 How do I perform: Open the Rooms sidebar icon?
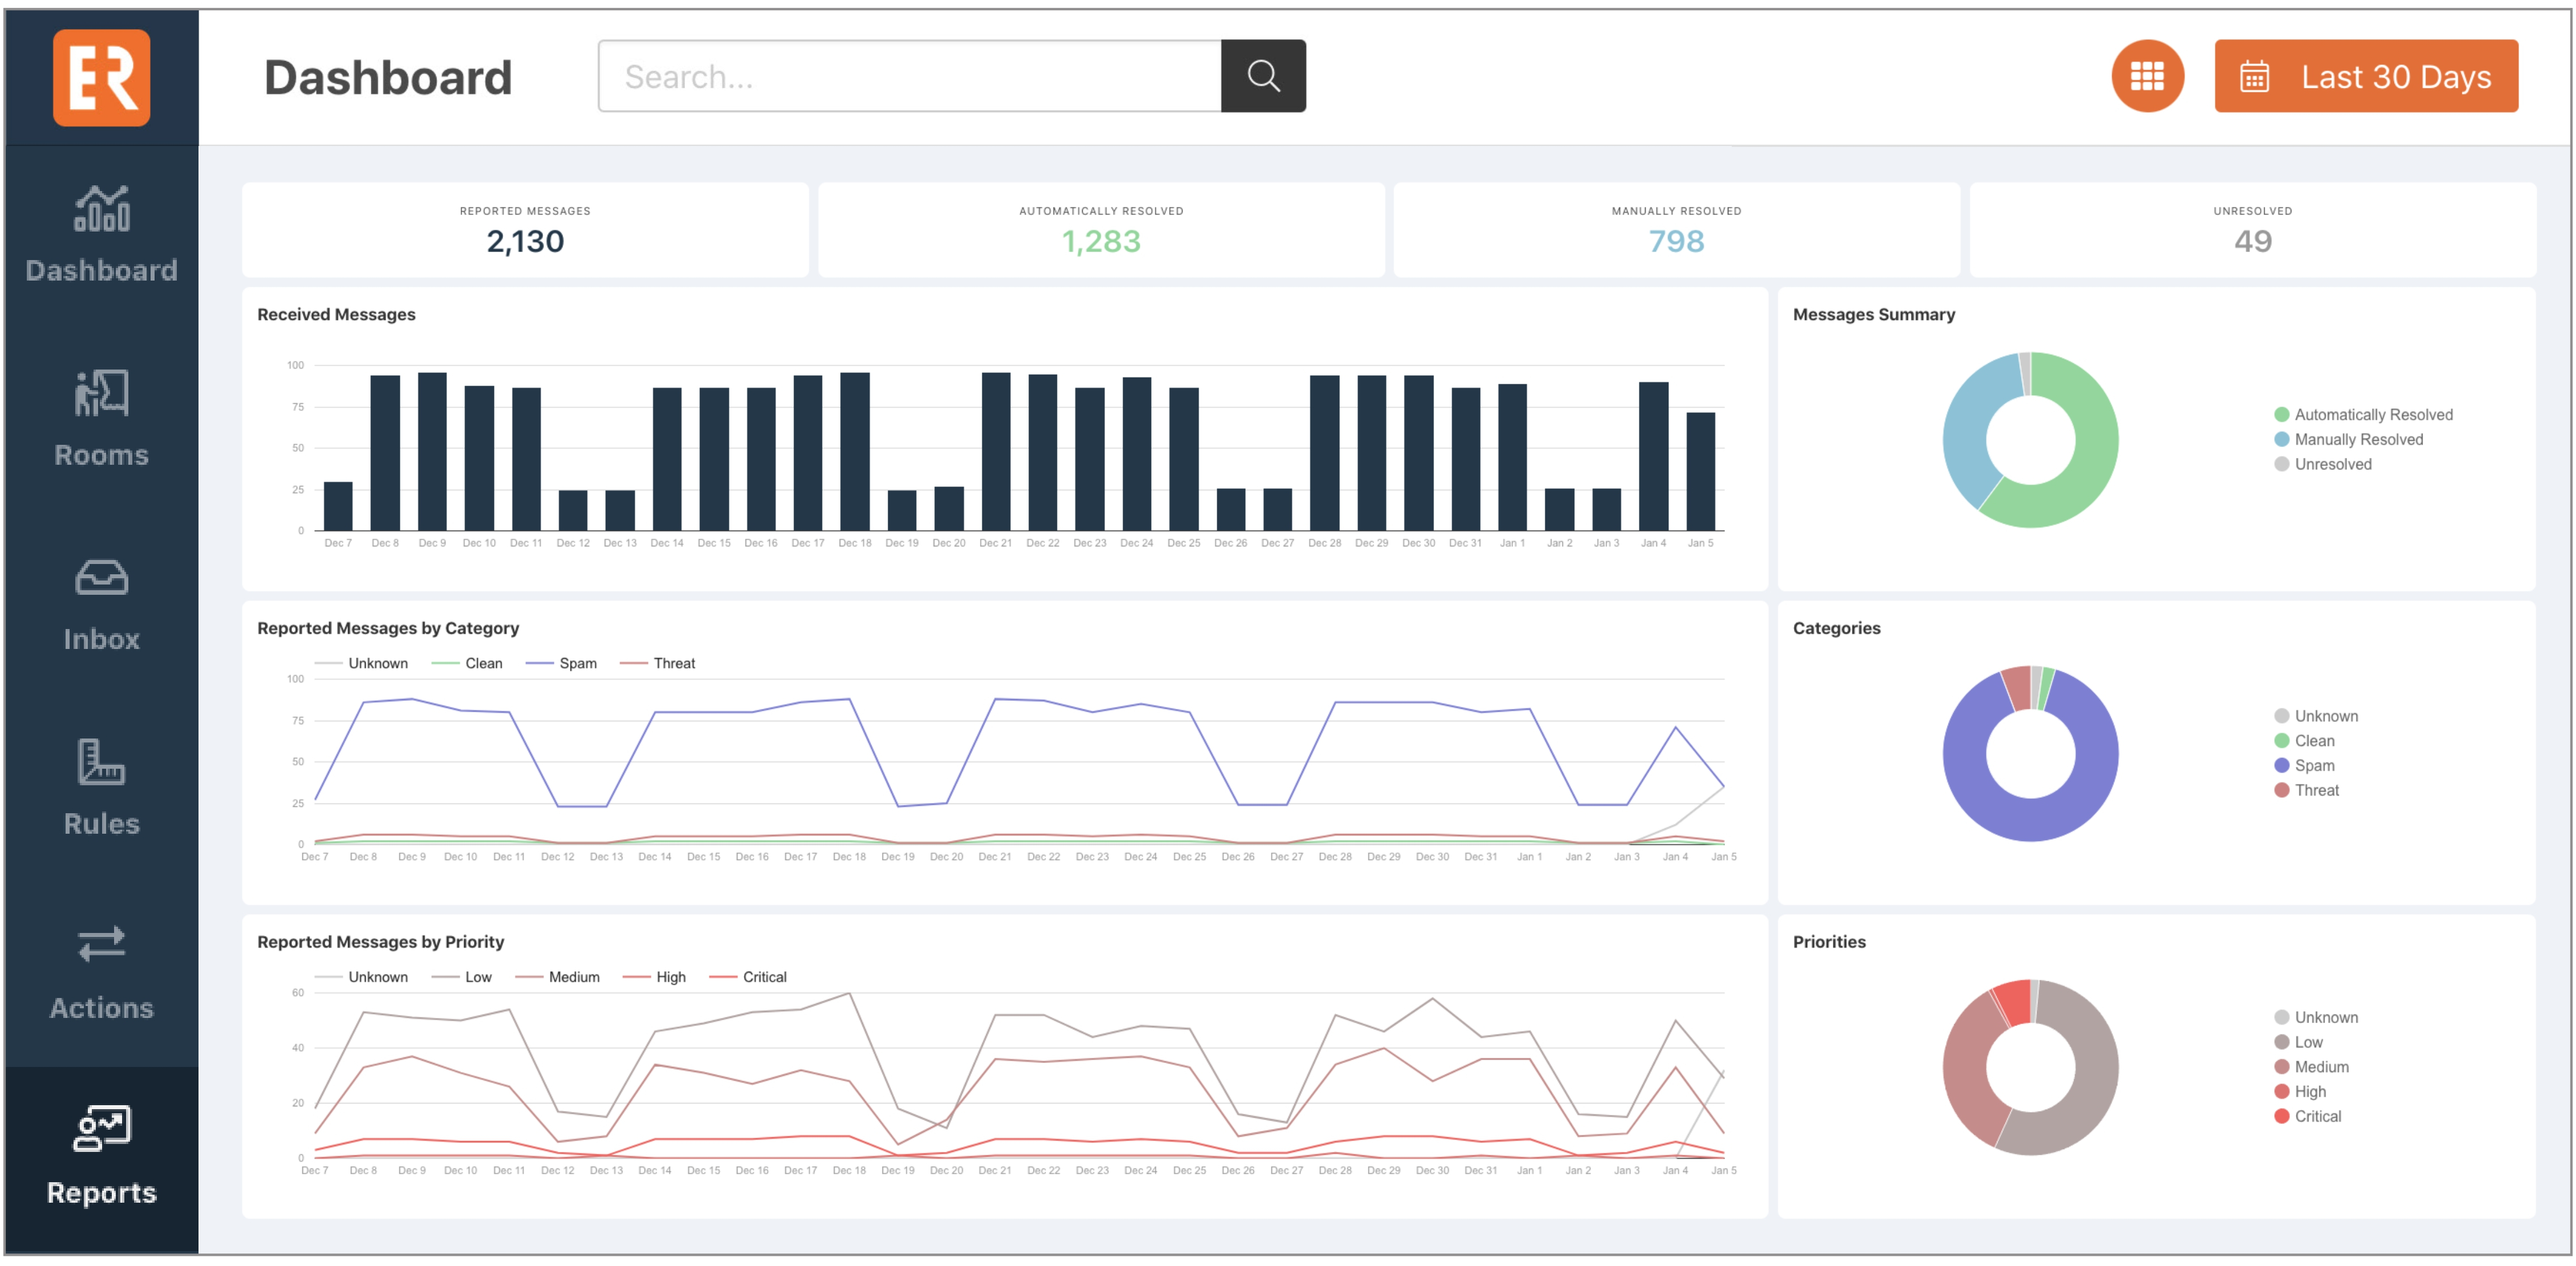tap(101, 393)
